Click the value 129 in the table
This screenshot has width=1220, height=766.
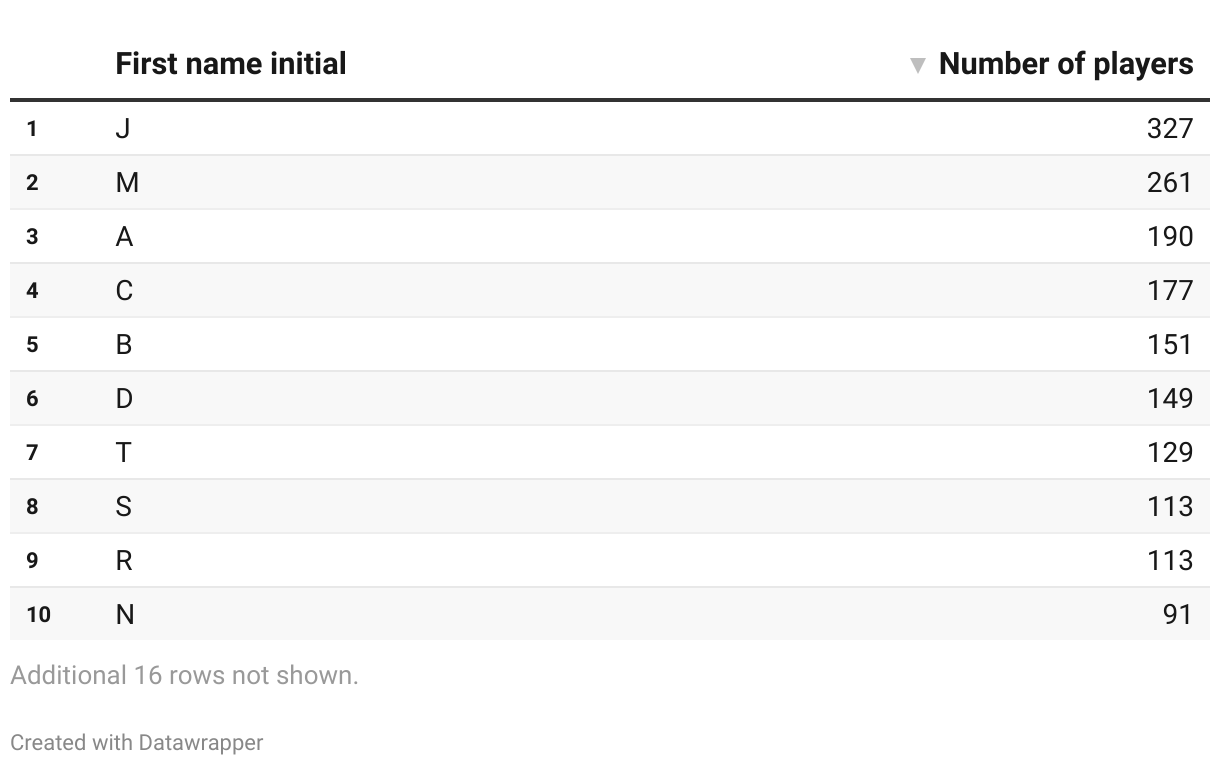click(x=1169, y=452)
